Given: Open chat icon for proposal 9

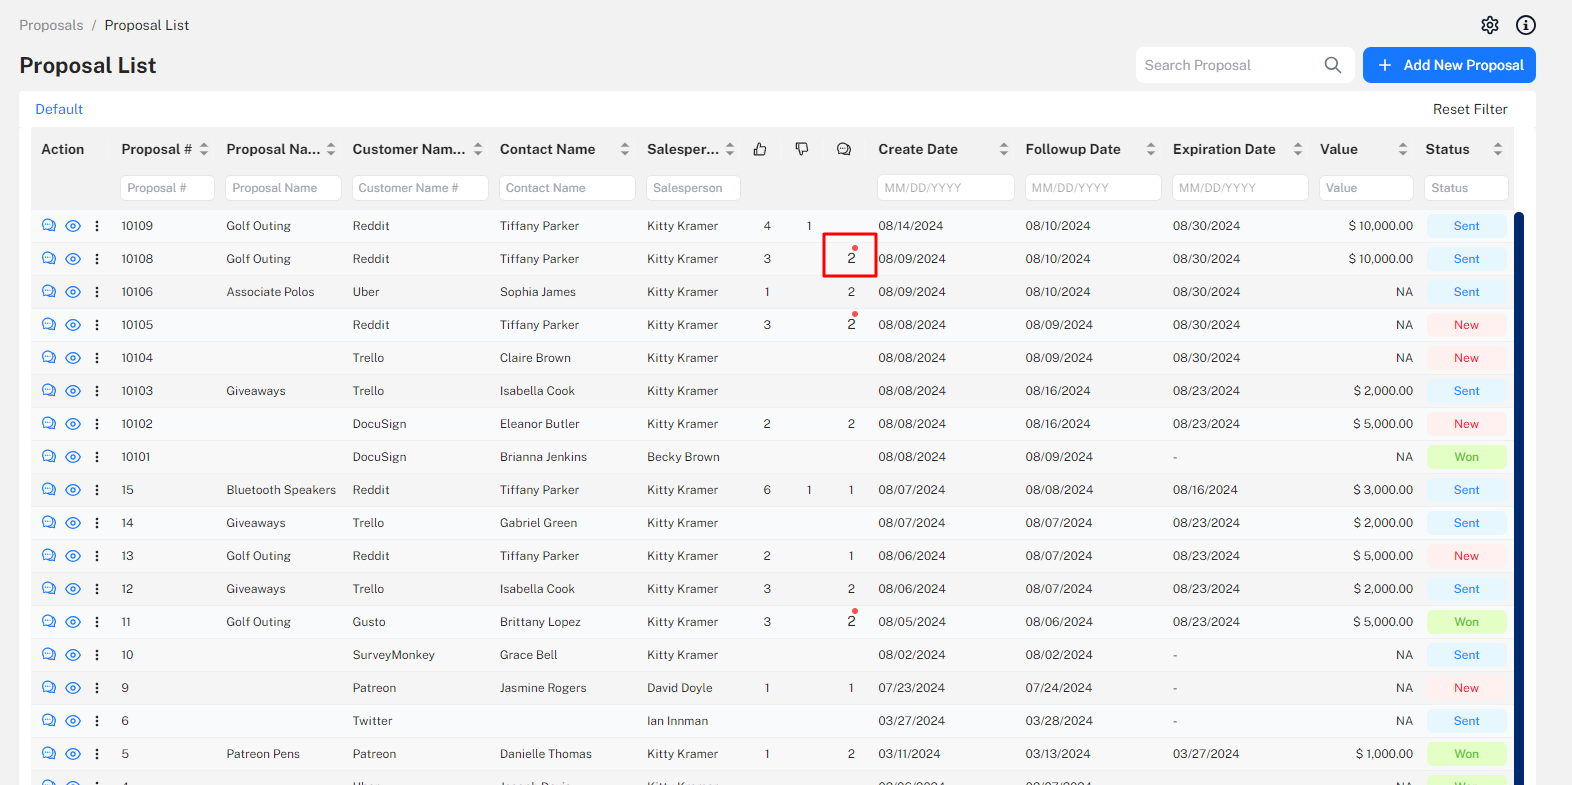Looking at the screenshot, I should coord(49,688).
